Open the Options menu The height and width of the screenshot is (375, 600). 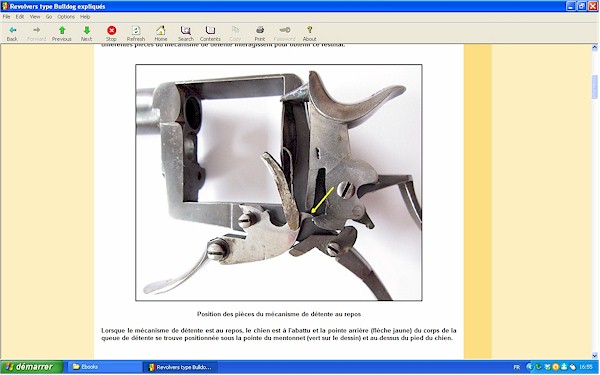click(x=66, y=17)
